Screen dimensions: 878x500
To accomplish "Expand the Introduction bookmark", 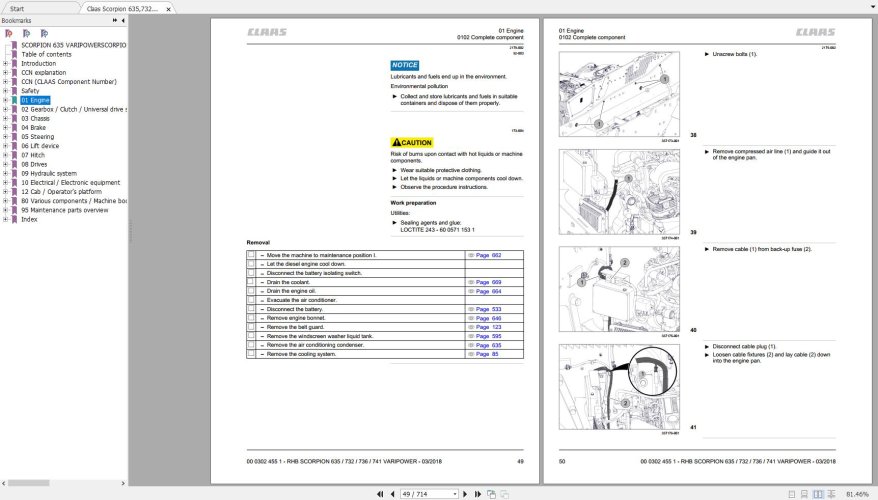I will coord(6,63).
